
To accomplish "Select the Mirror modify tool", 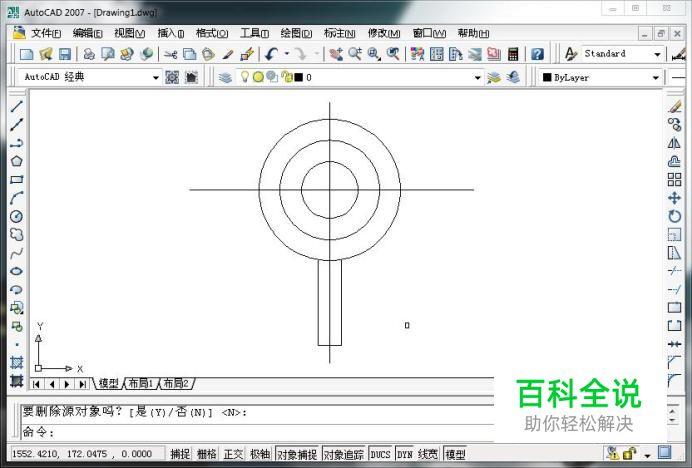I will click(x=674, y=143).
